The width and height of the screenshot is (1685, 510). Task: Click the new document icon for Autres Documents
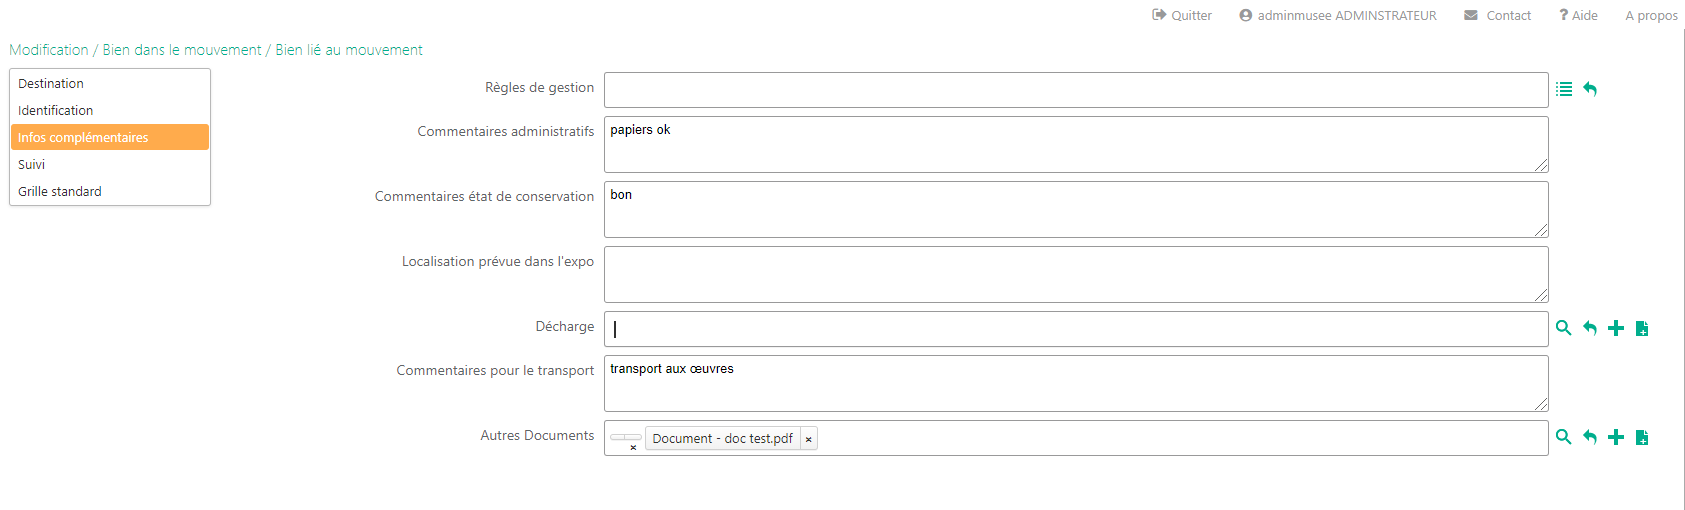click(1642, 437)
